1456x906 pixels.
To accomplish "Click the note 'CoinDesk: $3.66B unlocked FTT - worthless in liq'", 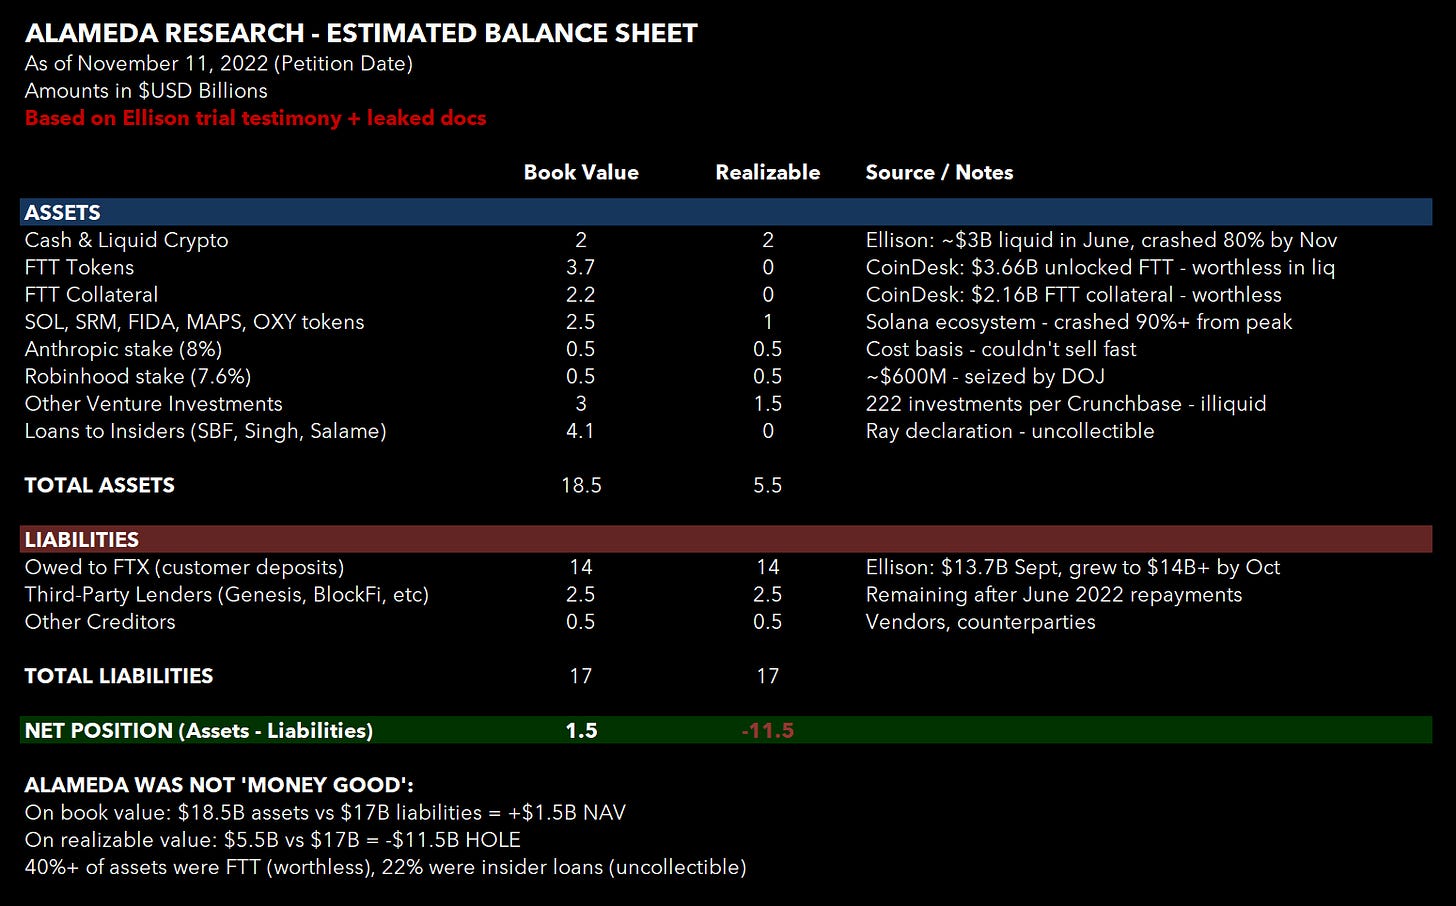I will tap(1100, 267).
